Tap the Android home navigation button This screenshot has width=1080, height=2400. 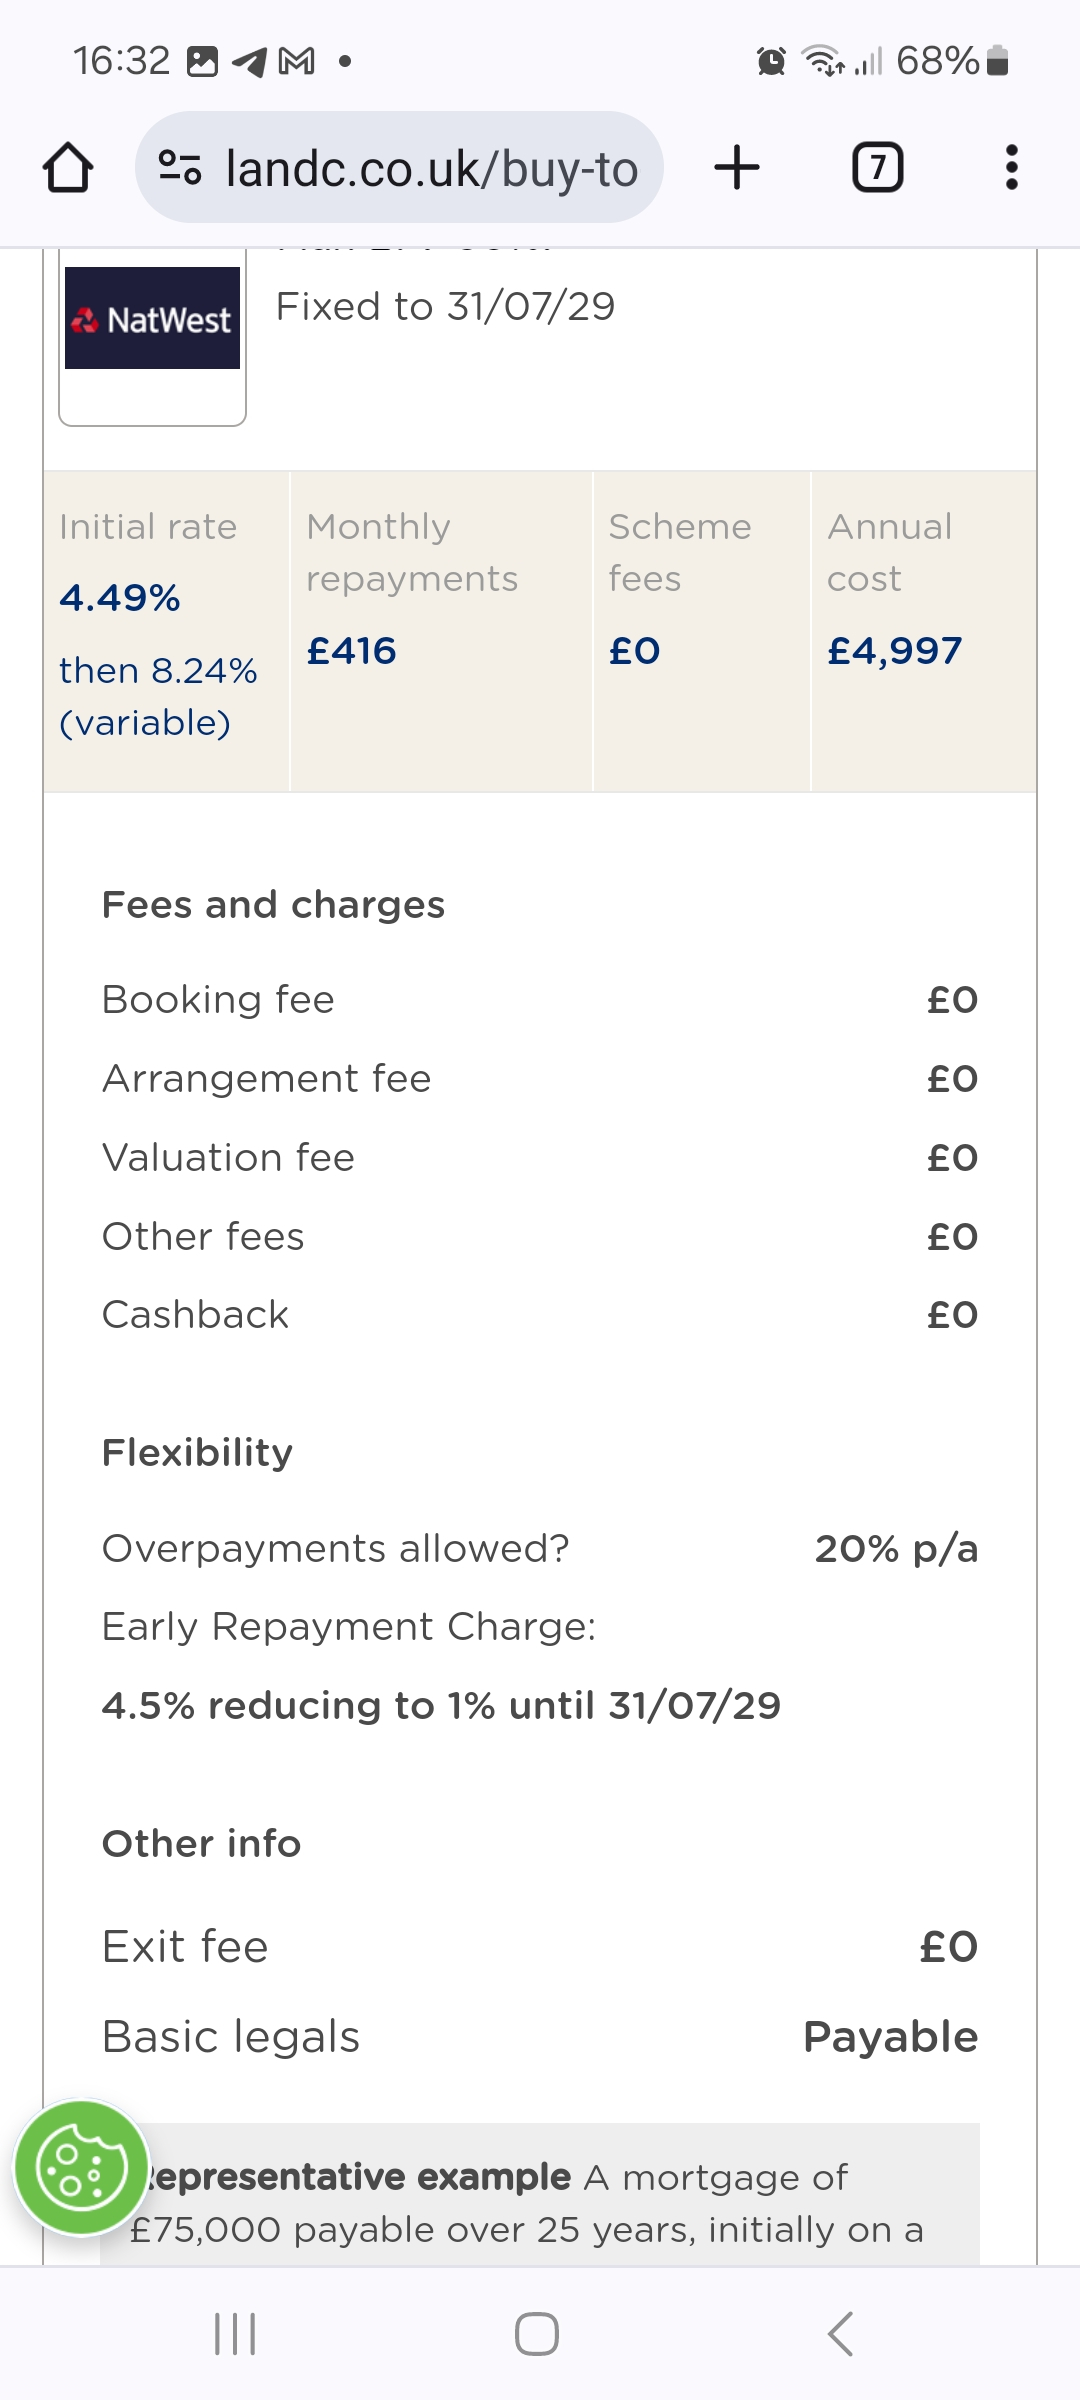point(537,2334)
